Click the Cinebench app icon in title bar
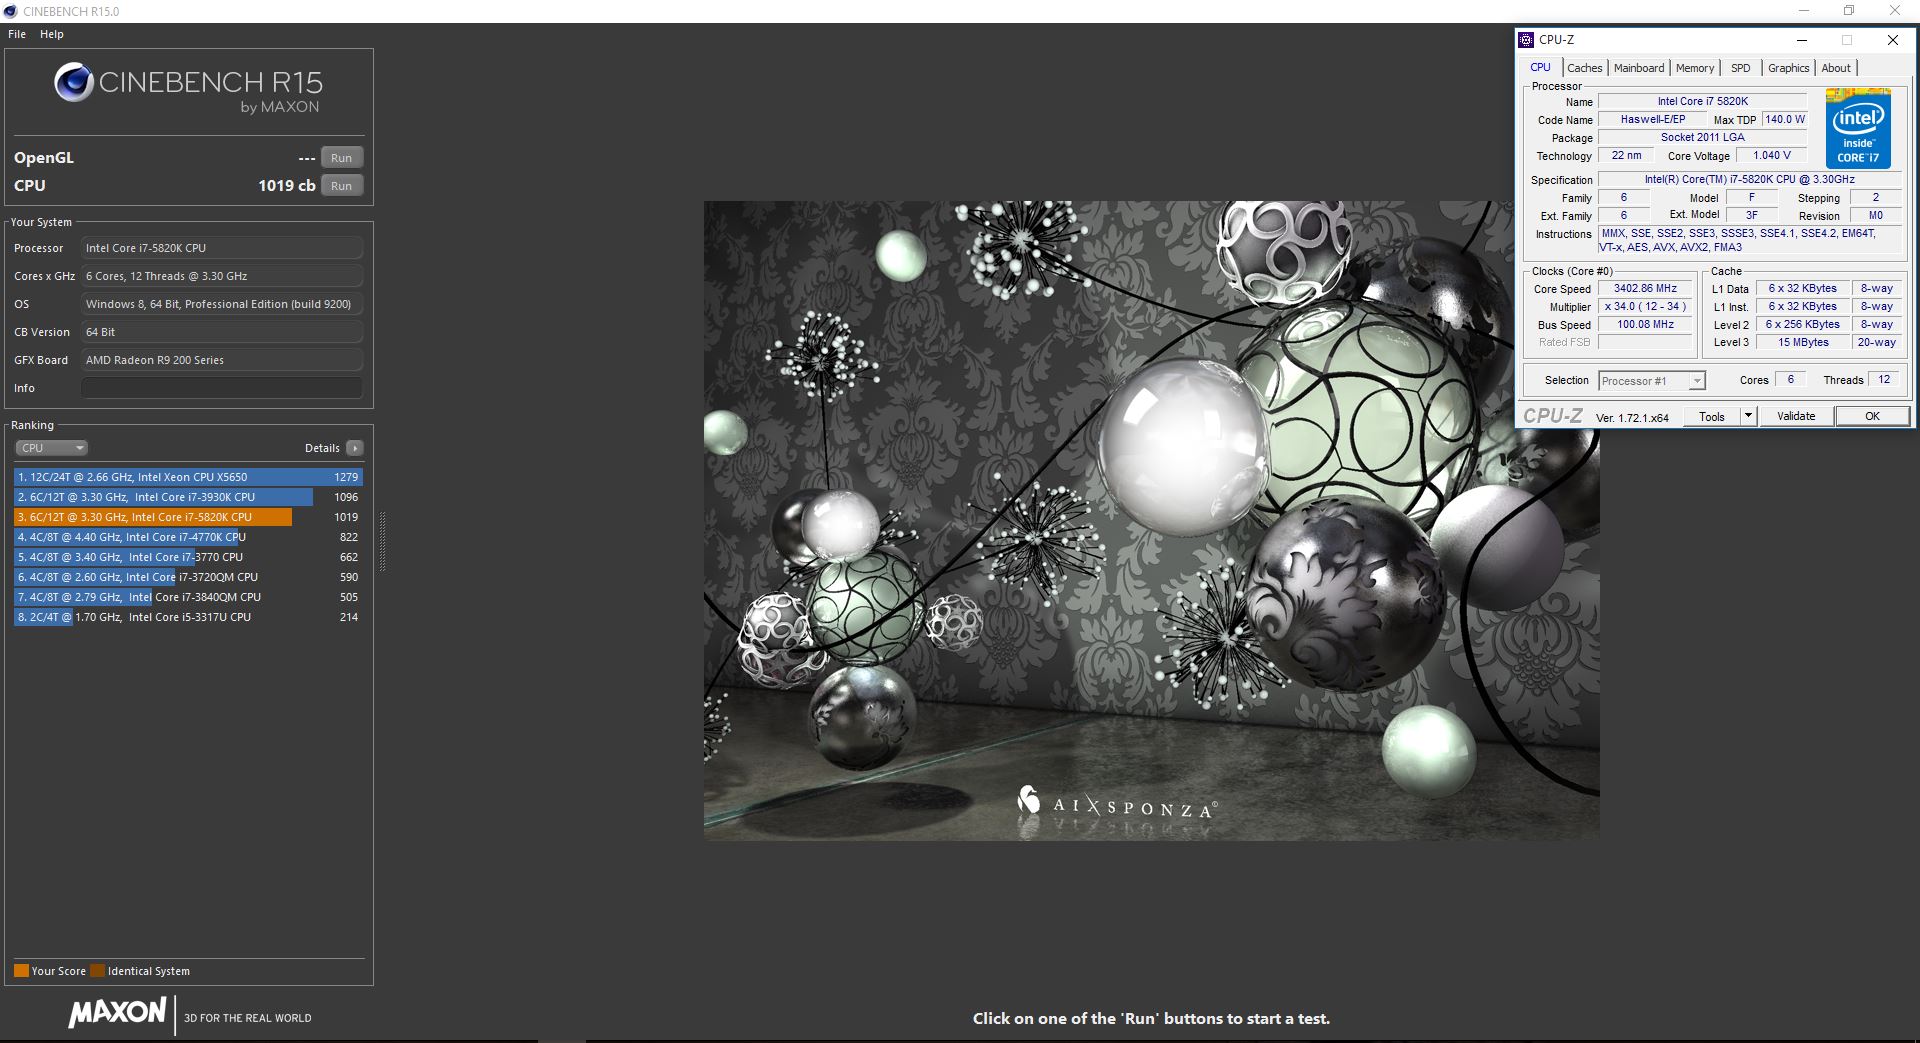This screenshot has height=1043, width=1920. (11, 11)
